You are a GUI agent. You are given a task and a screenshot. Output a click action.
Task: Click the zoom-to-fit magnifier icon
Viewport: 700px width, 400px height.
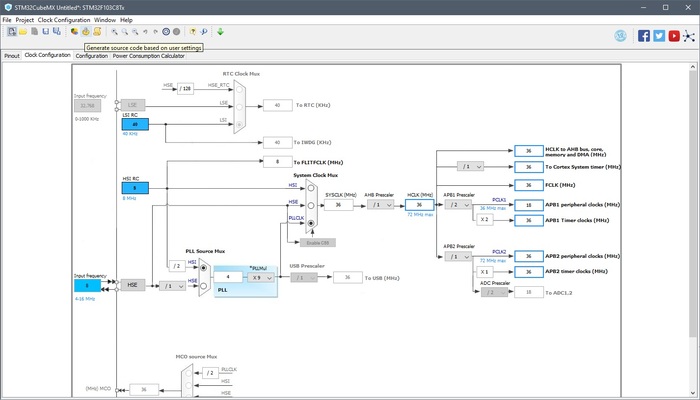click(115, 32)
